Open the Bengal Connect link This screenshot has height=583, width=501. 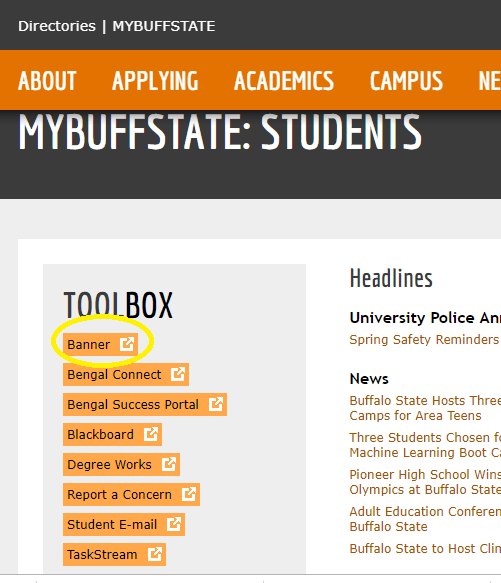click(126, 374)
